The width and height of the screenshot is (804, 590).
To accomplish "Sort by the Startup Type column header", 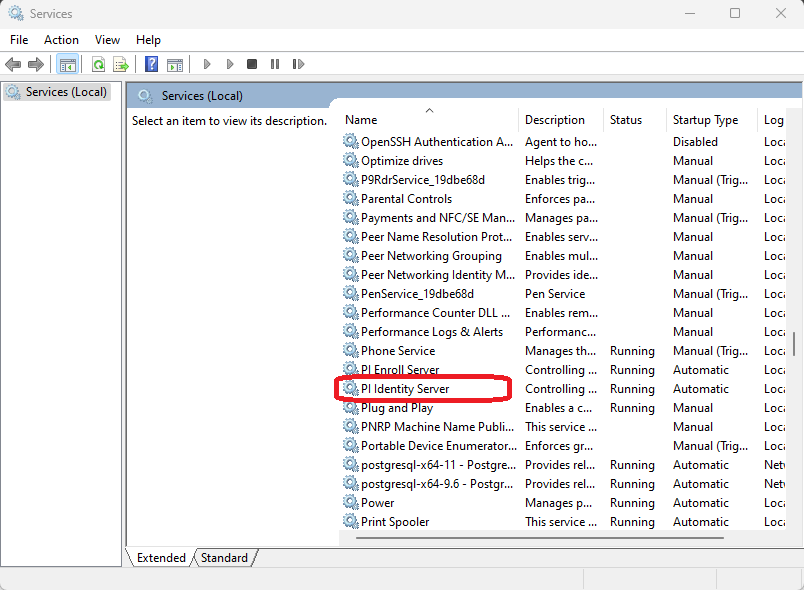I will click(x=712, y=119).
